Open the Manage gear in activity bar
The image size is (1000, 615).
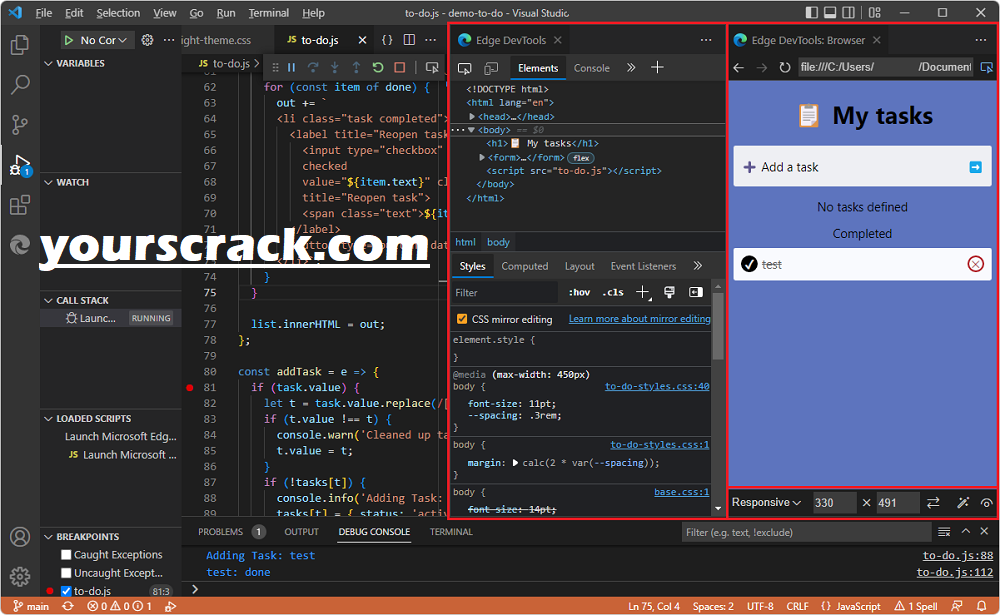(x=20, y=576)
